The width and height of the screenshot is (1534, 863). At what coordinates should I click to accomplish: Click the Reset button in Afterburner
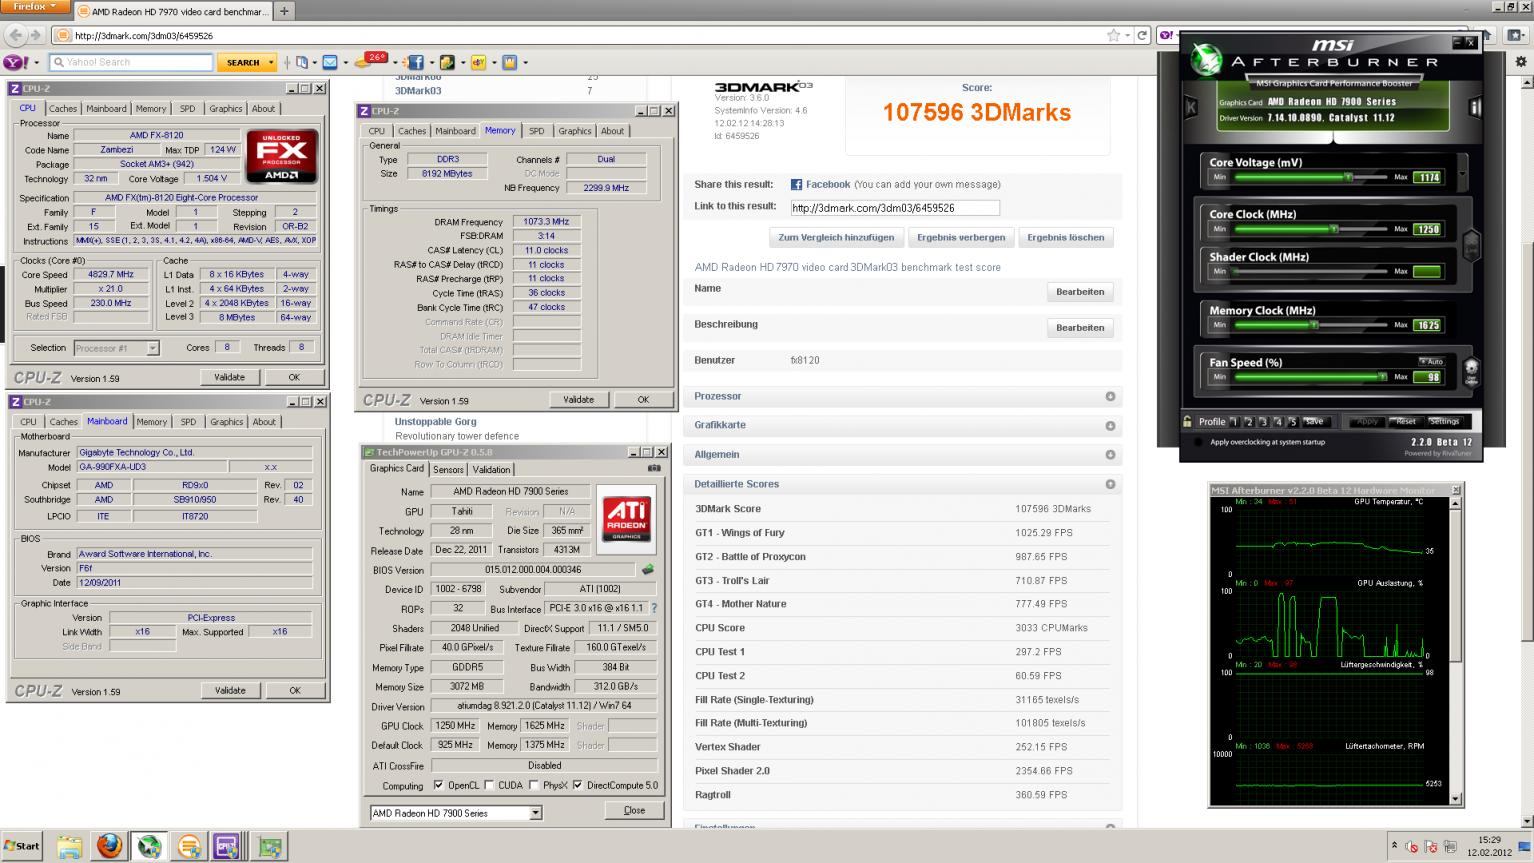click(x=1406, y=421)
